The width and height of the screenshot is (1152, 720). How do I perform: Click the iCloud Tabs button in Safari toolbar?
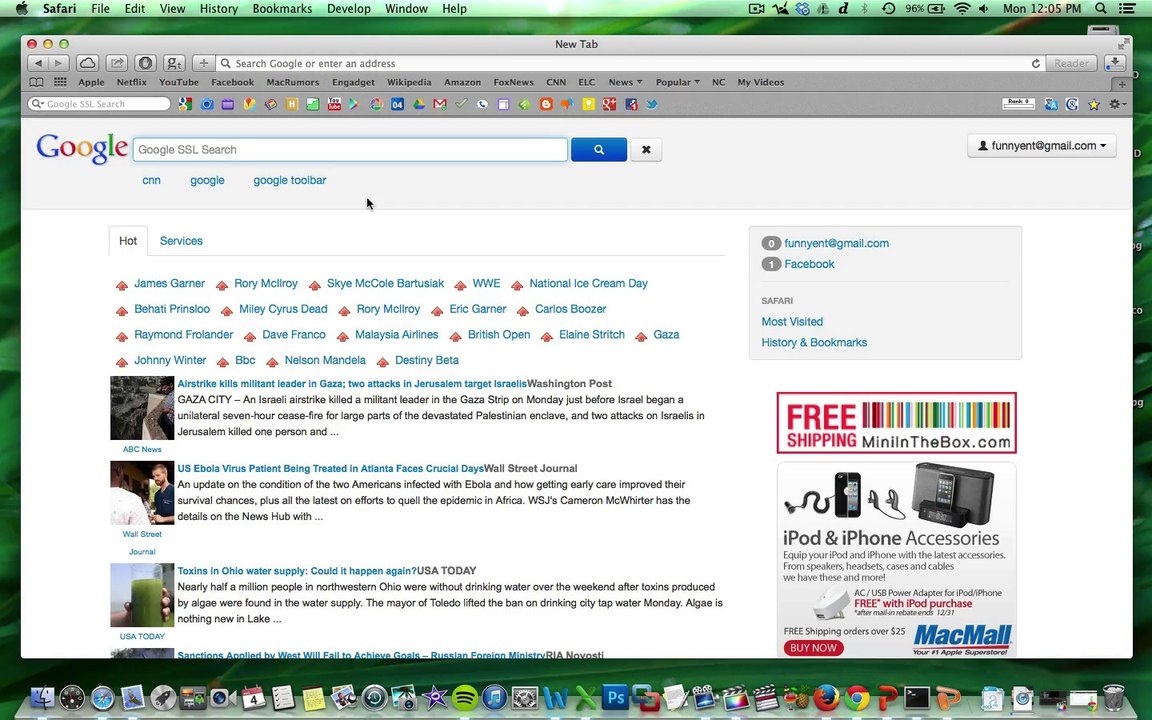tap(87, 63)
